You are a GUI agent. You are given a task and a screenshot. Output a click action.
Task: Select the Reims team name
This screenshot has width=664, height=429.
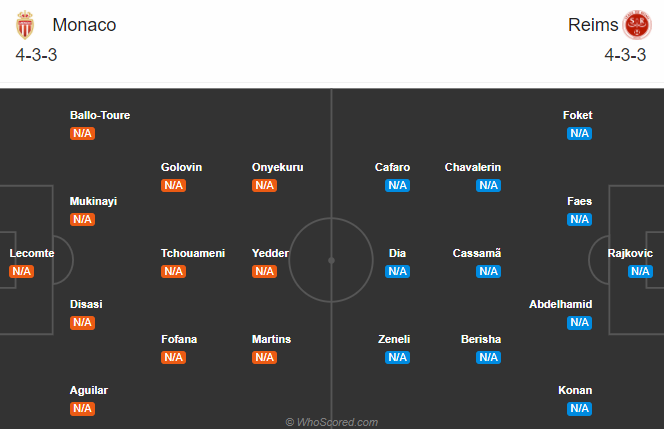(x=592, y=25)
